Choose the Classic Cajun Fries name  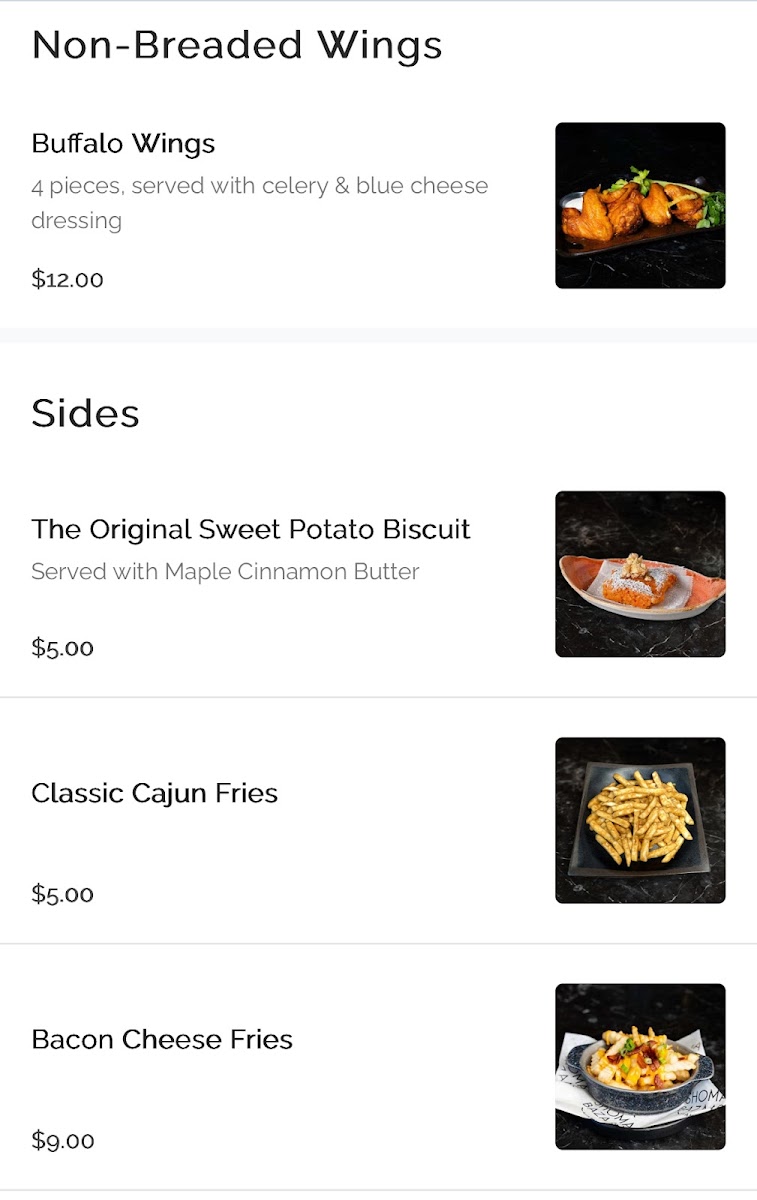coord(154,793)
